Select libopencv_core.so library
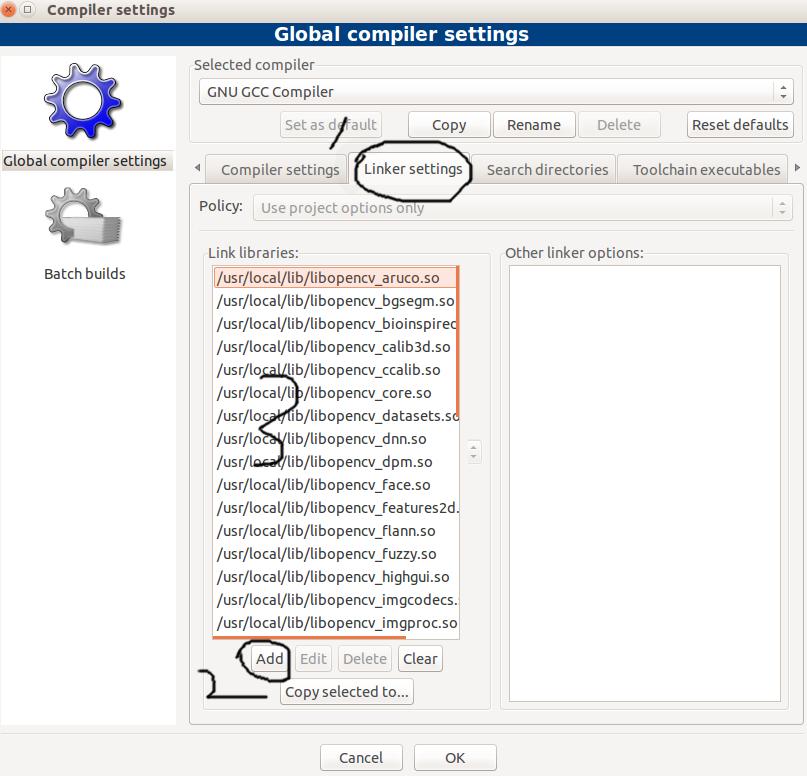The image size is (807, 776). click(336, 393)
